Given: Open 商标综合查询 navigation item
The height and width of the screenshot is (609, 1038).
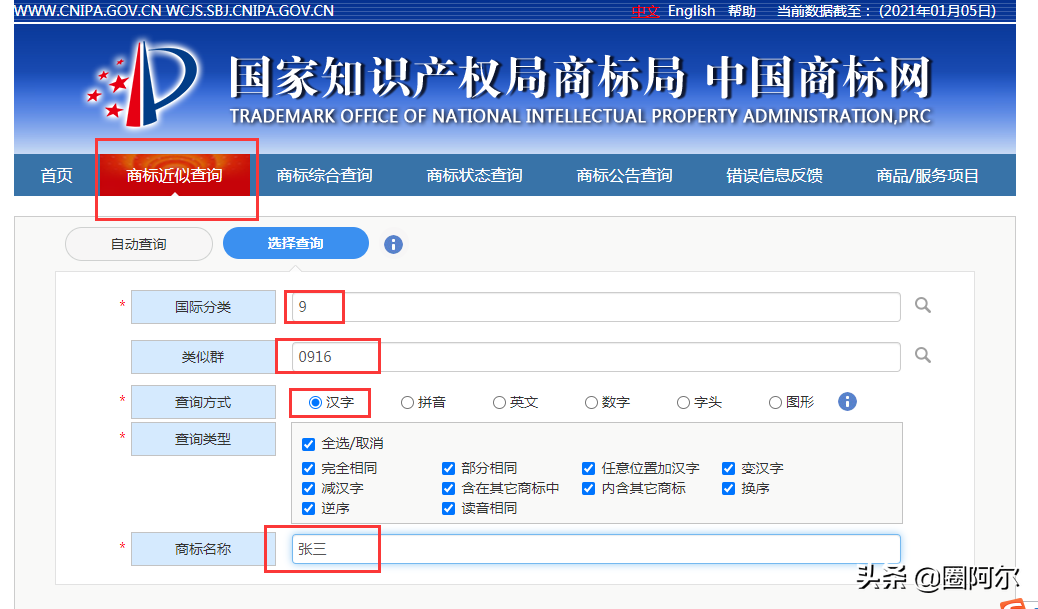Looking at the screenshot, I should [x=324, y=175].
